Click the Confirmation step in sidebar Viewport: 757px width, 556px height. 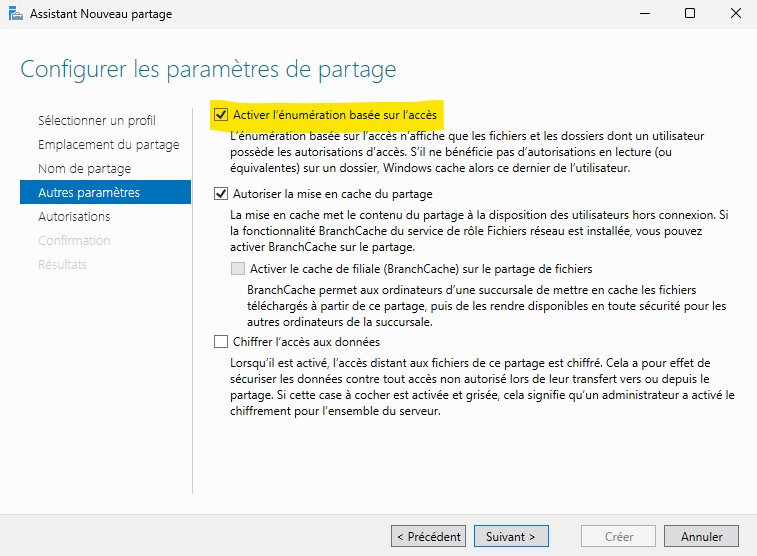[x=74, y=240]
